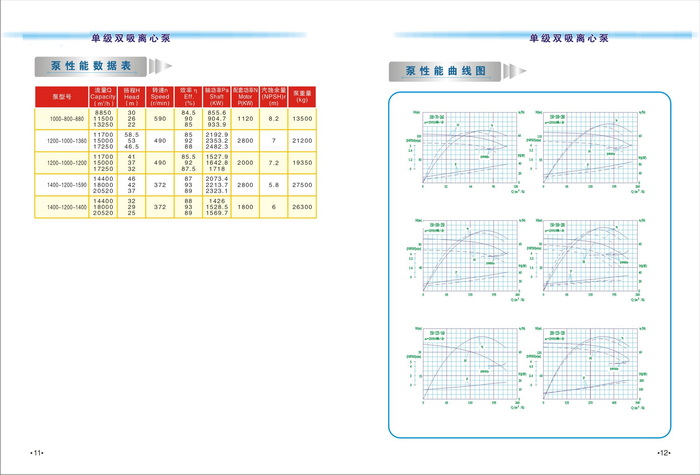700x475 pixels.
Task: Click the arrow icon beside 泵性能数据表 banner
Action: (x=160, y=66)
